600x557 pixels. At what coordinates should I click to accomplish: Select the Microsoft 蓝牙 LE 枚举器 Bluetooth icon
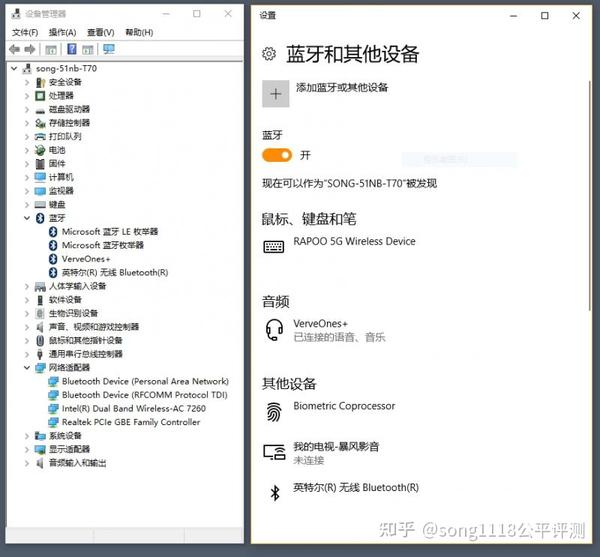(53, 232)
